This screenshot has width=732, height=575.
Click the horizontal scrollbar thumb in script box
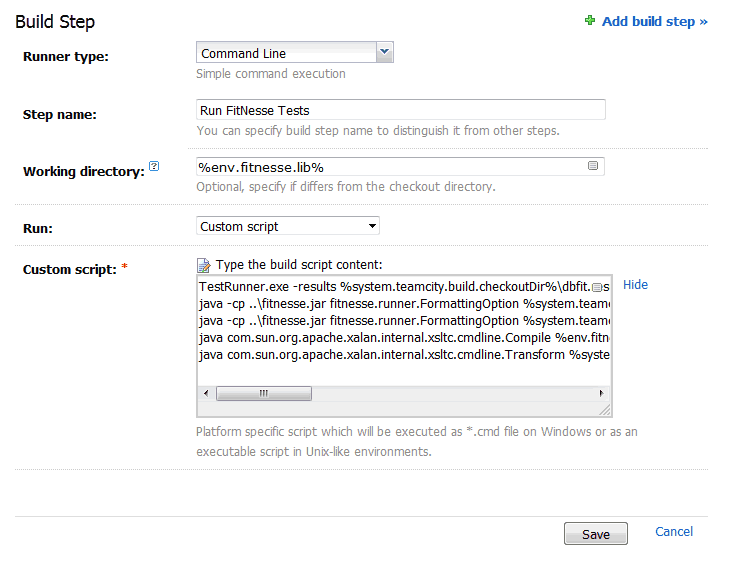(x=264, y=394)
